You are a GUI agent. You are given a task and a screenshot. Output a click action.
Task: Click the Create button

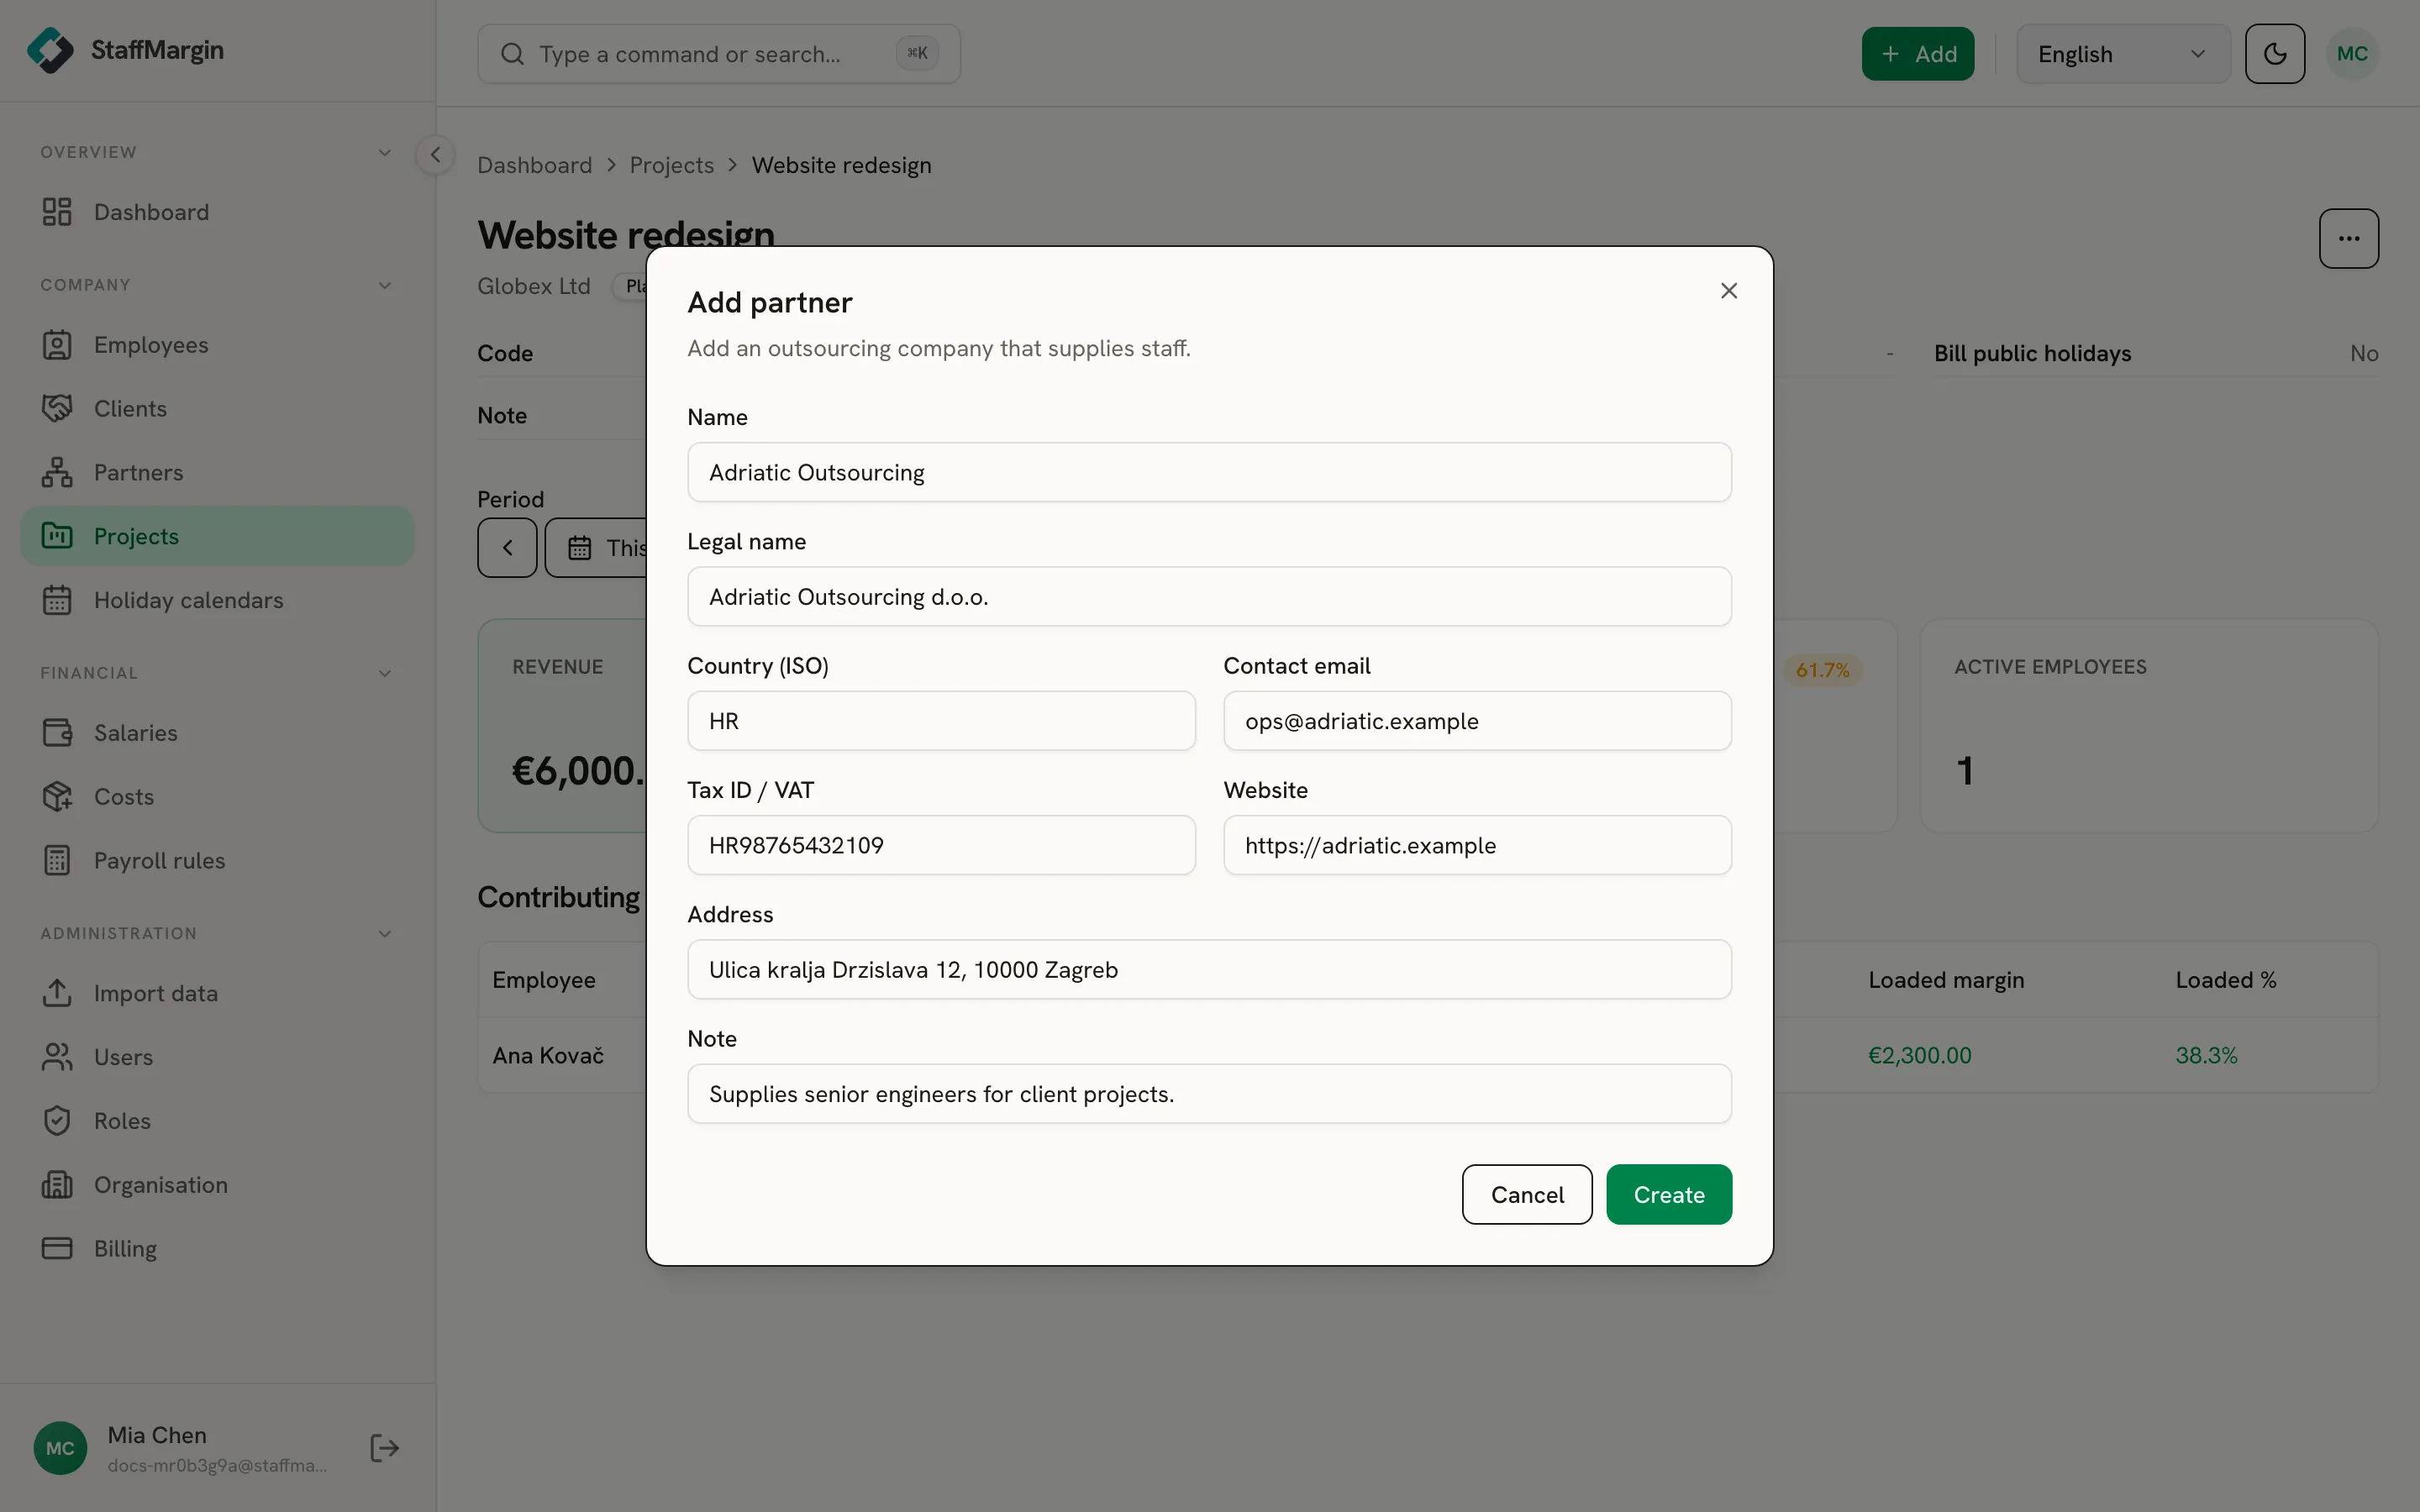tap(1669, 1194)
